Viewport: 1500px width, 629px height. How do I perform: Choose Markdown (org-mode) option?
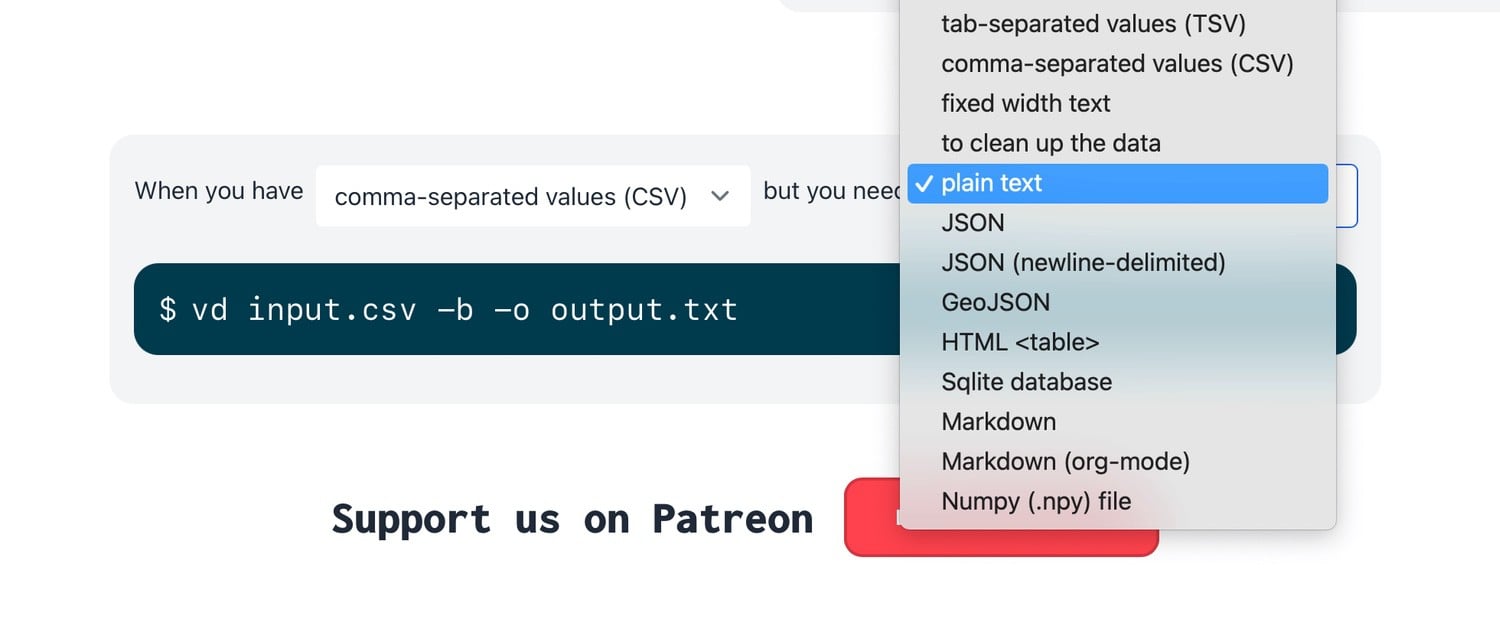[1118, 462]
